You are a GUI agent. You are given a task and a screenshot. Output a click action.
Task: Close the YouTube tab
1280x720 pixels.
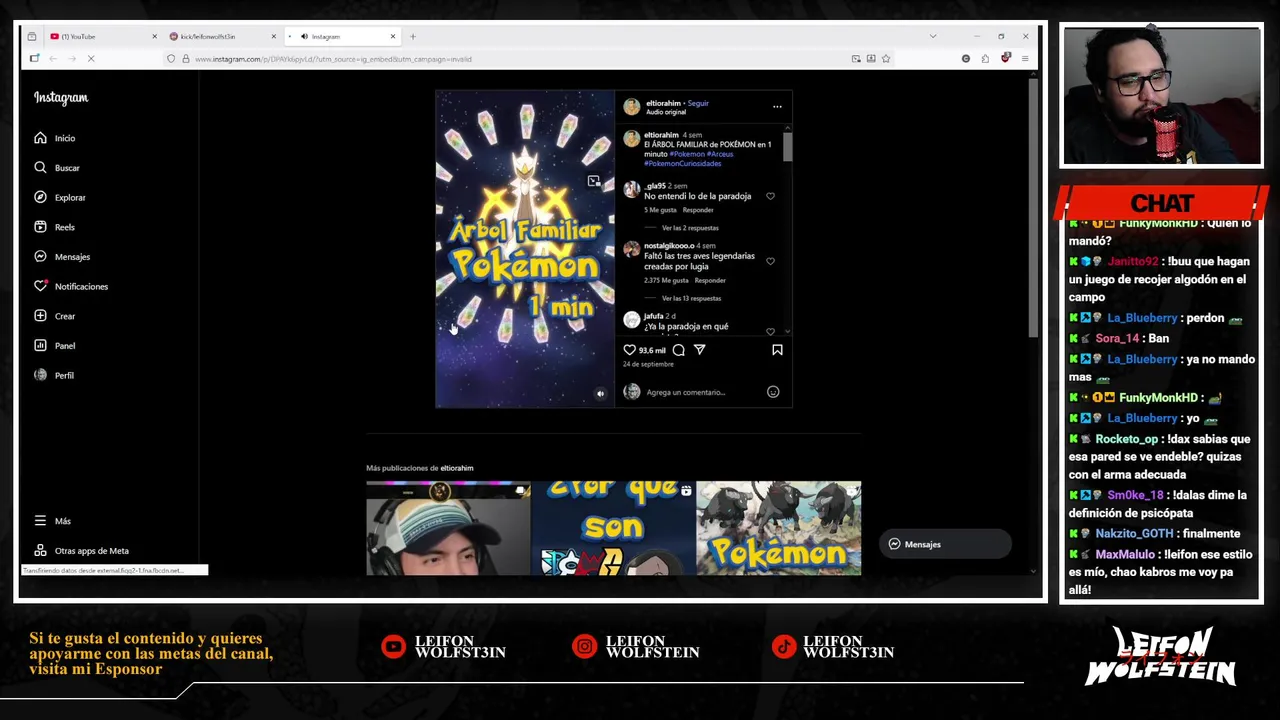tap(154, 37)
